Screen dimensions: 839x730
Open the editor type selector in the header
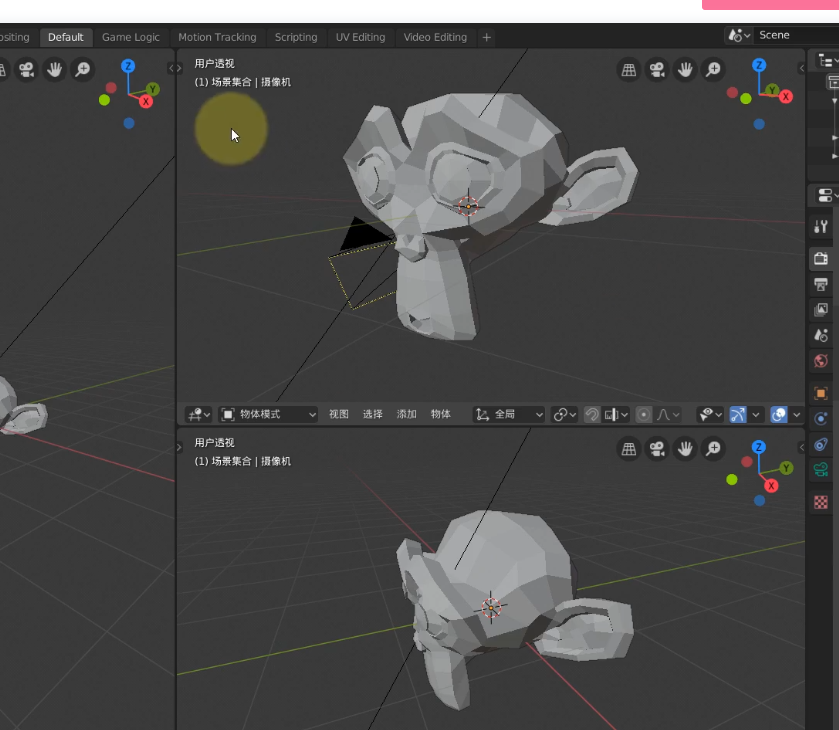197,414
